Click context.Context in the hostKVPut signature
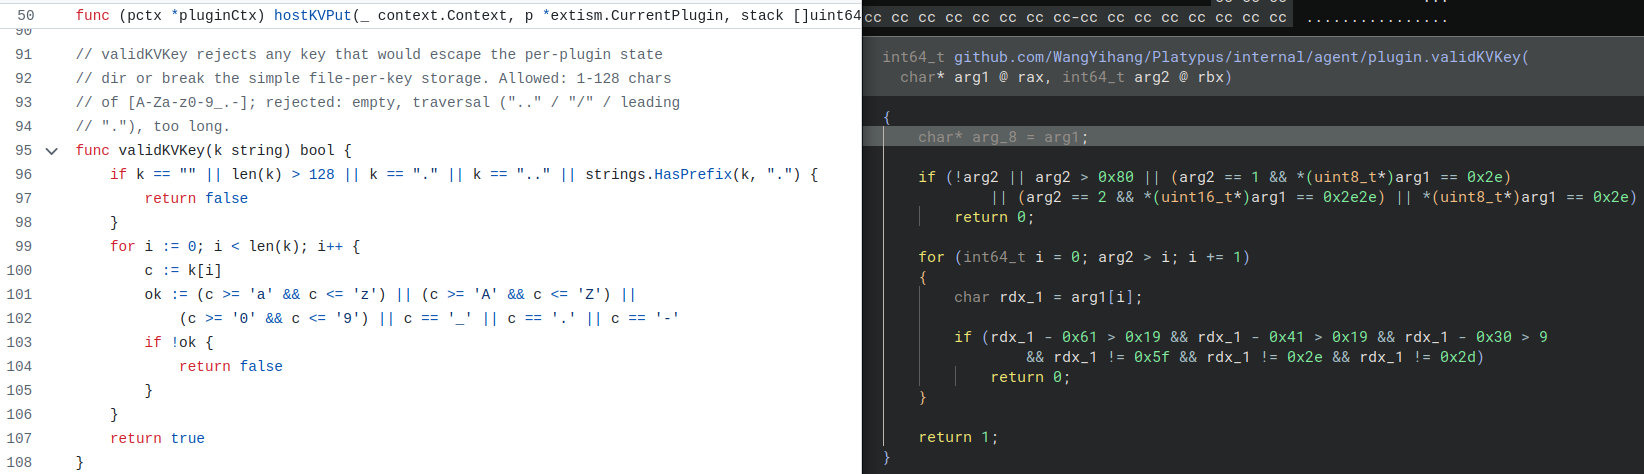 [446, 15]
